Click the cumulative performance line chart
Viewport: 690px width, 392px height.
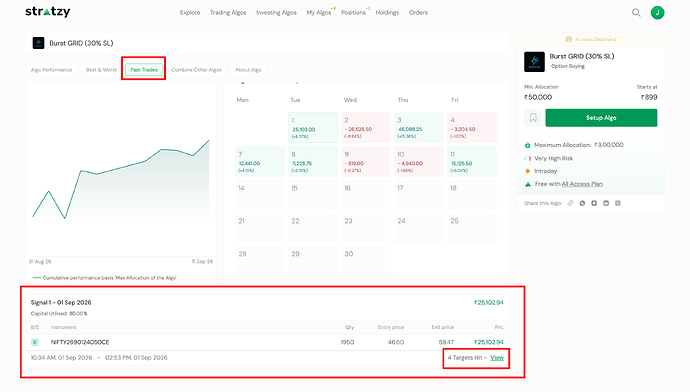tap(121, 180)
